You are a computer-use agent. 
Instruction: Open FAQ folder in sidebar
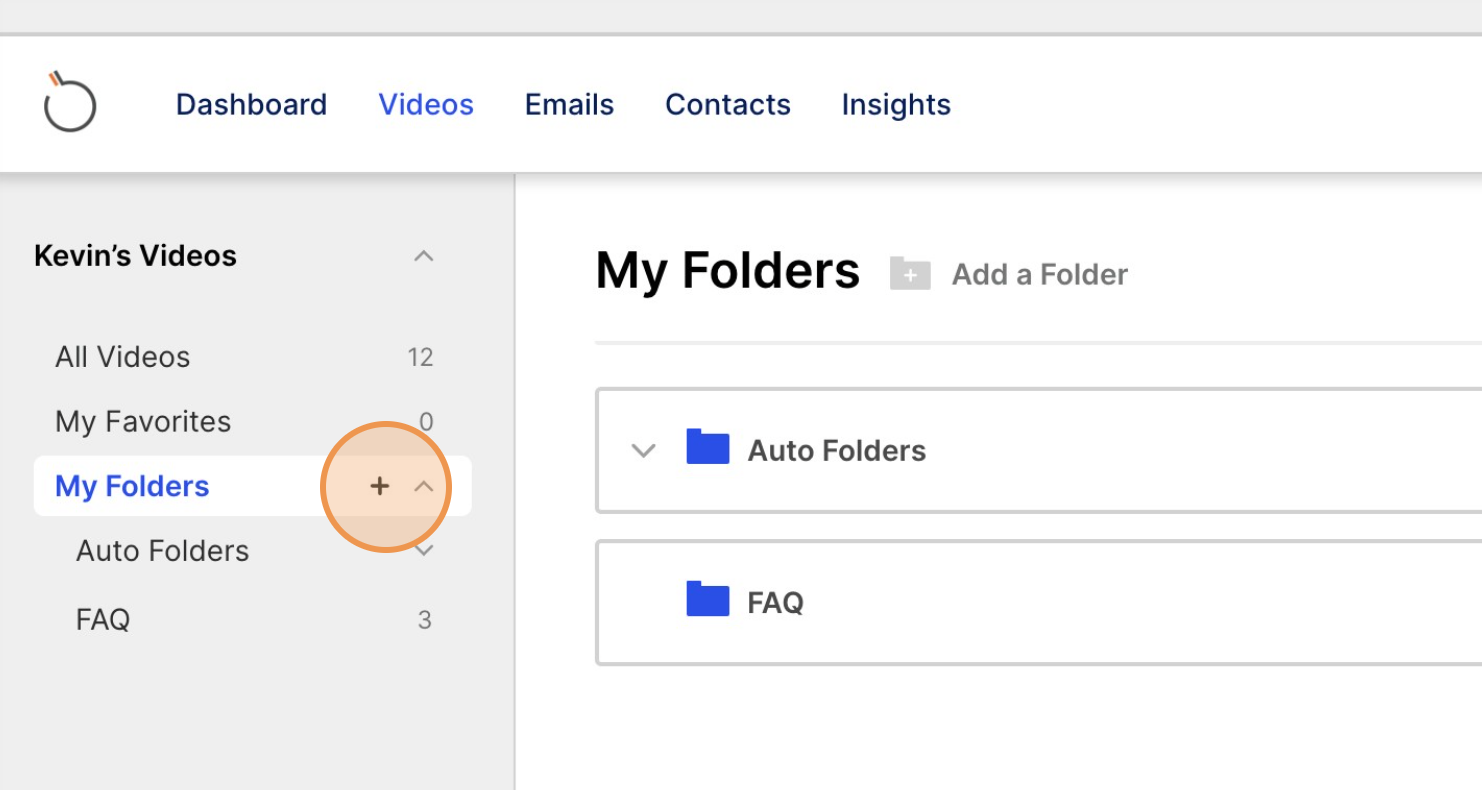(103, 620)
